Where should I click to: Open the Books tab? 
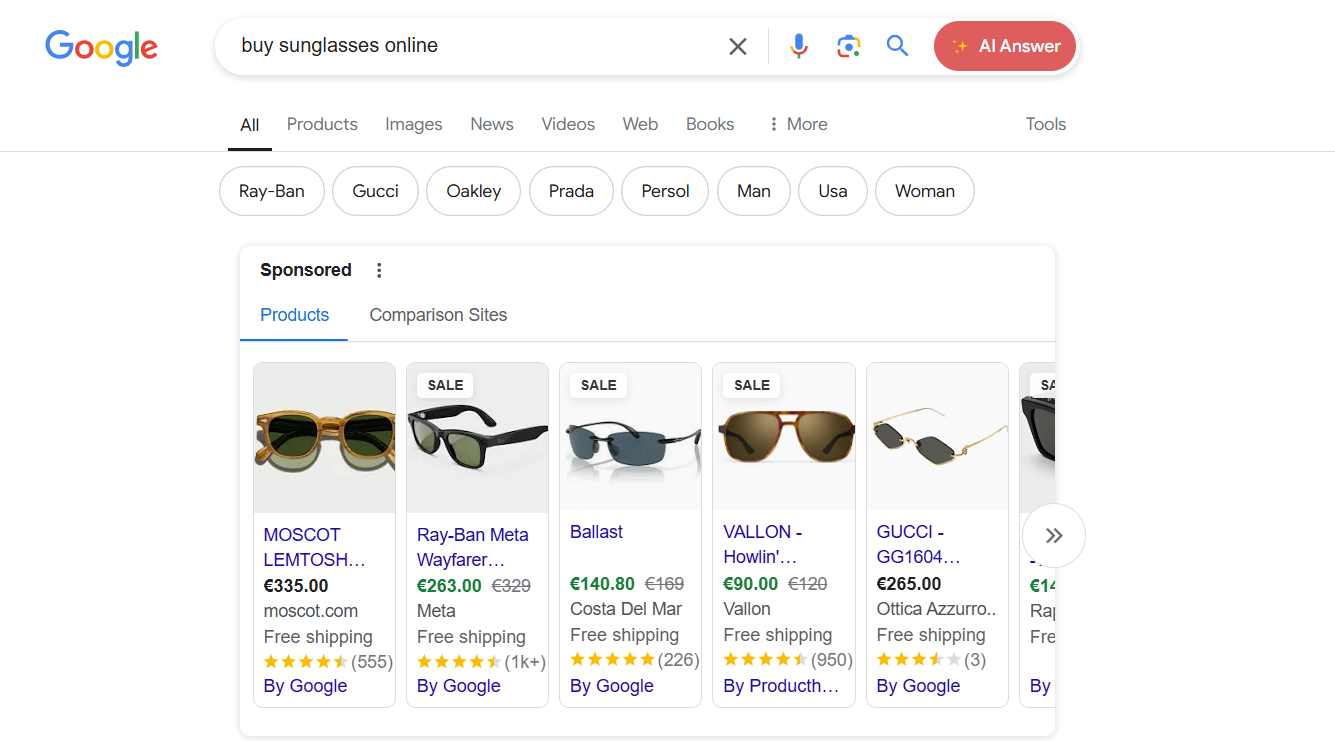(x=710, y=124)
